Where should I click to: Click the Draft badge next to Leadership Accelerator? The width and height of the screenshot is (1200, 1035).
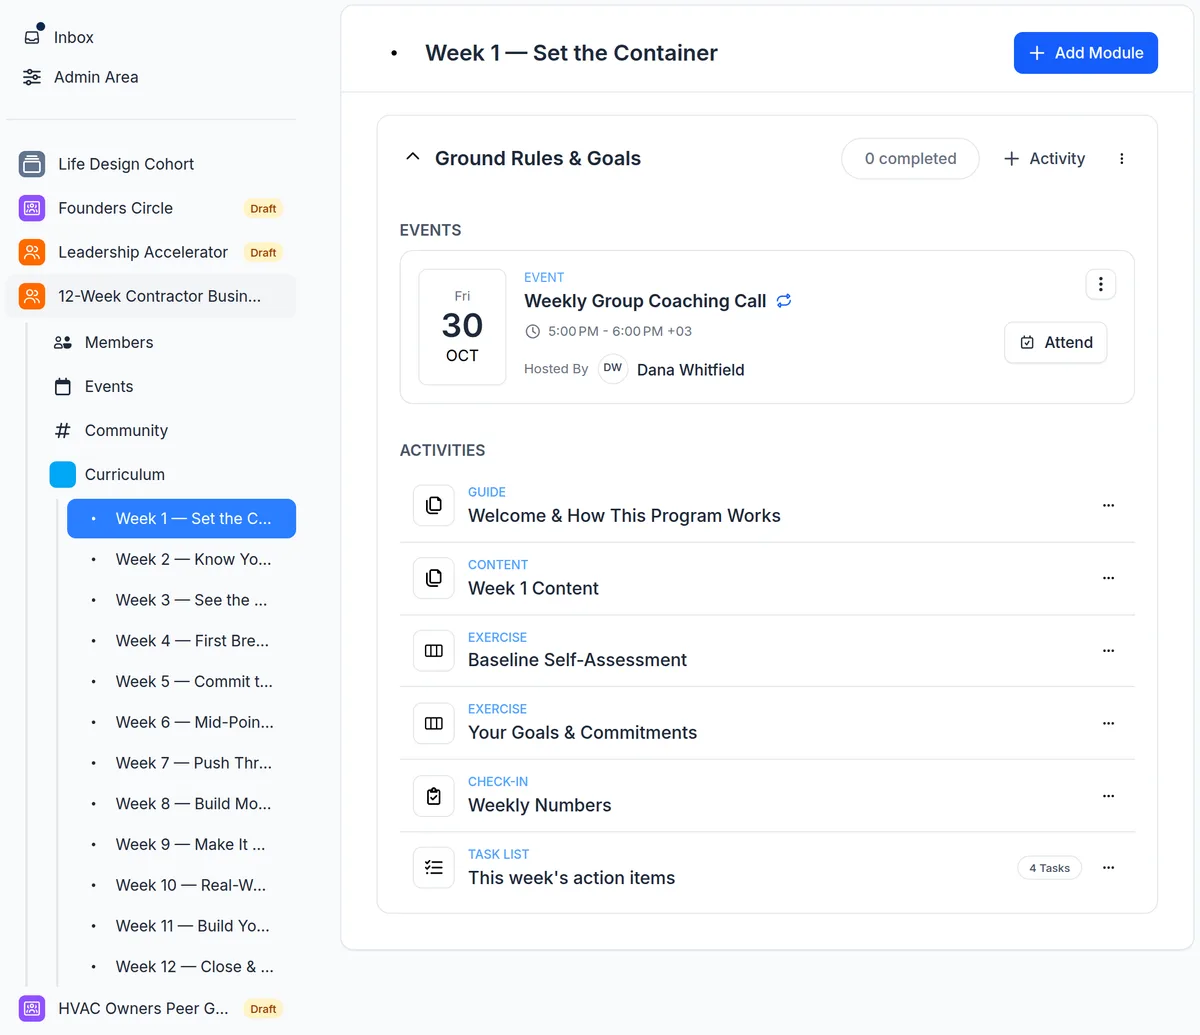coord(263,253)
